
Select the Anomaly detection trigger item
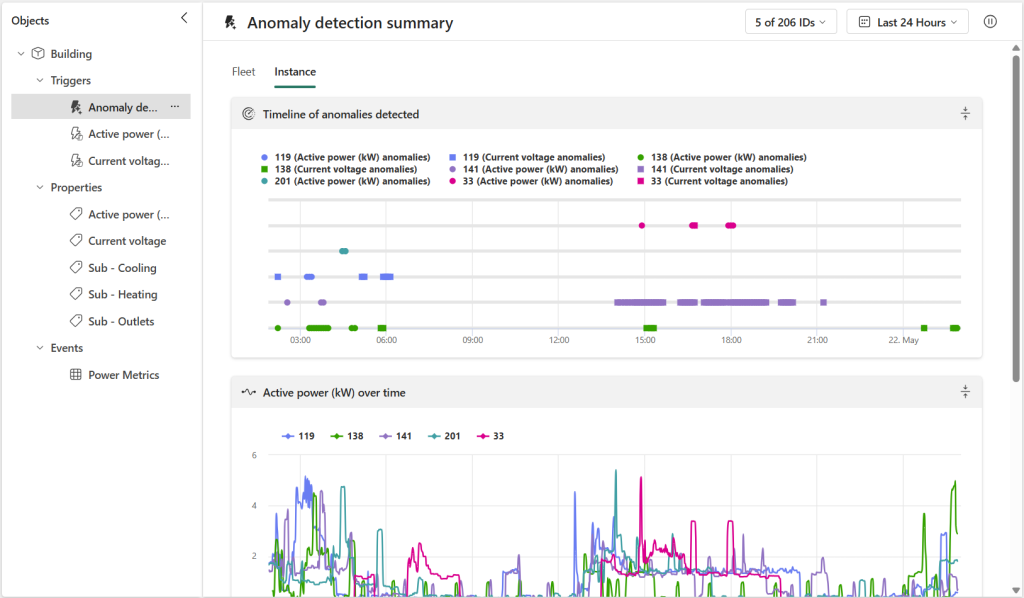[x=101, y=106]
